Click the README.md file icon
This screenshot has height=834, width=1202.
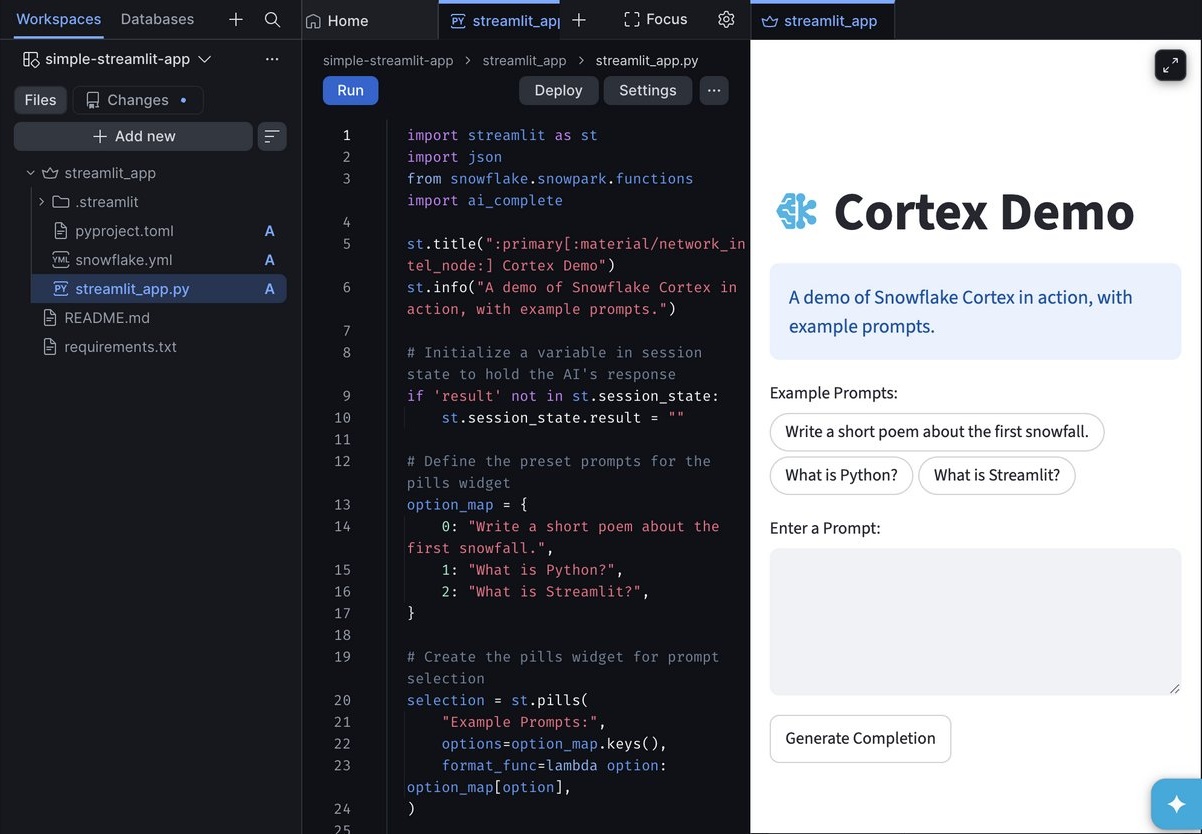pos(50,318)
